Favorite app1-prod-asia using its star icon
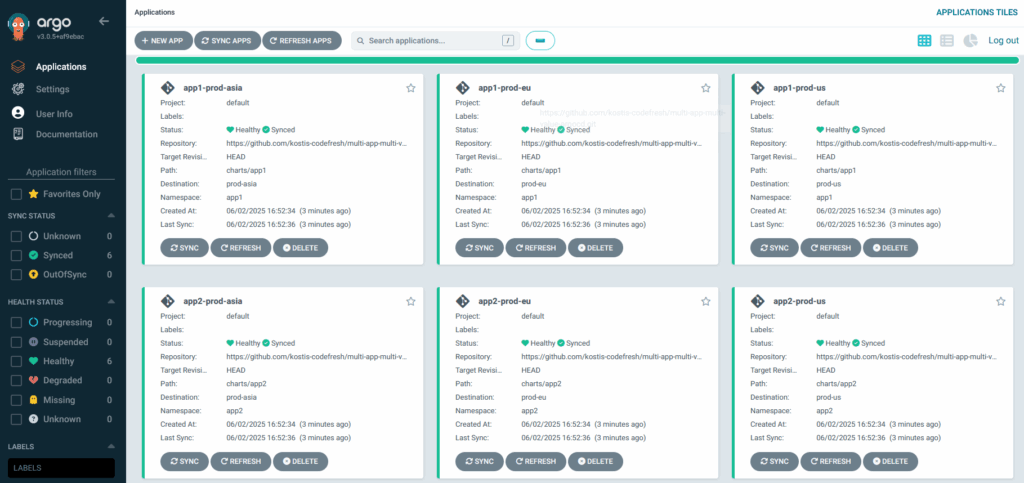 click(410, 88)
